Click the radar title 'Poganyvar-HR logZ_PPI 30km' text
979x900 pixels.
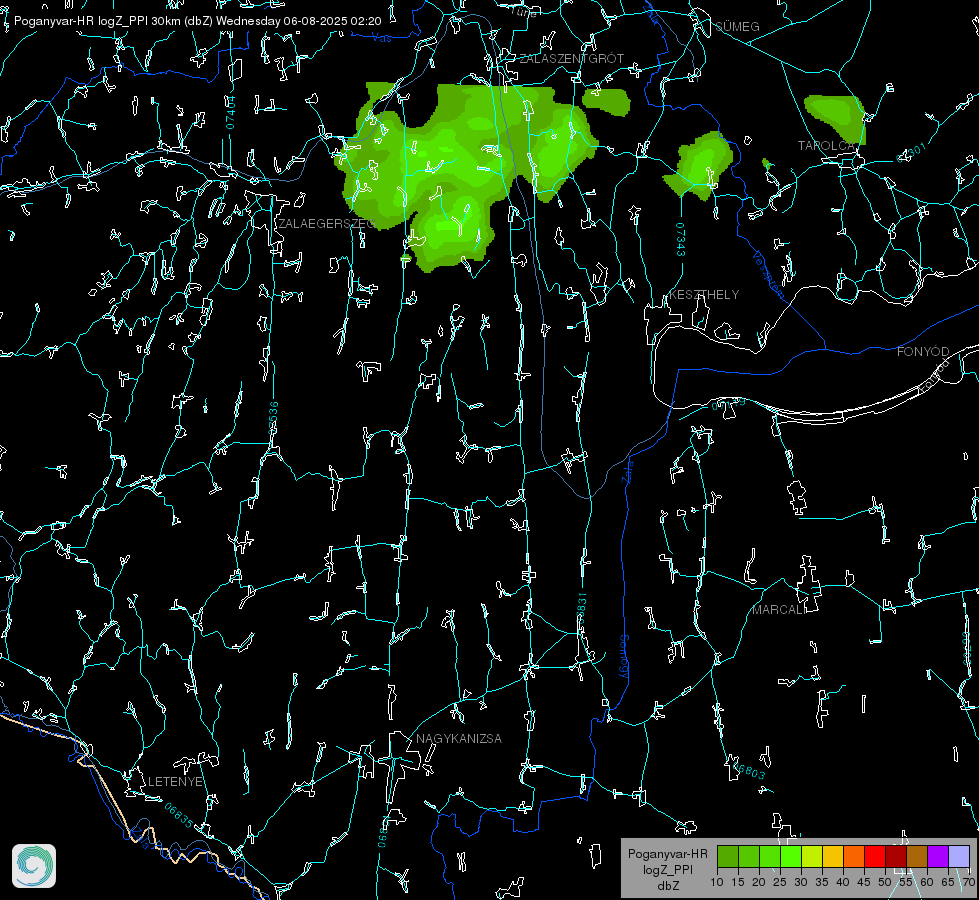tap(97, 21)
